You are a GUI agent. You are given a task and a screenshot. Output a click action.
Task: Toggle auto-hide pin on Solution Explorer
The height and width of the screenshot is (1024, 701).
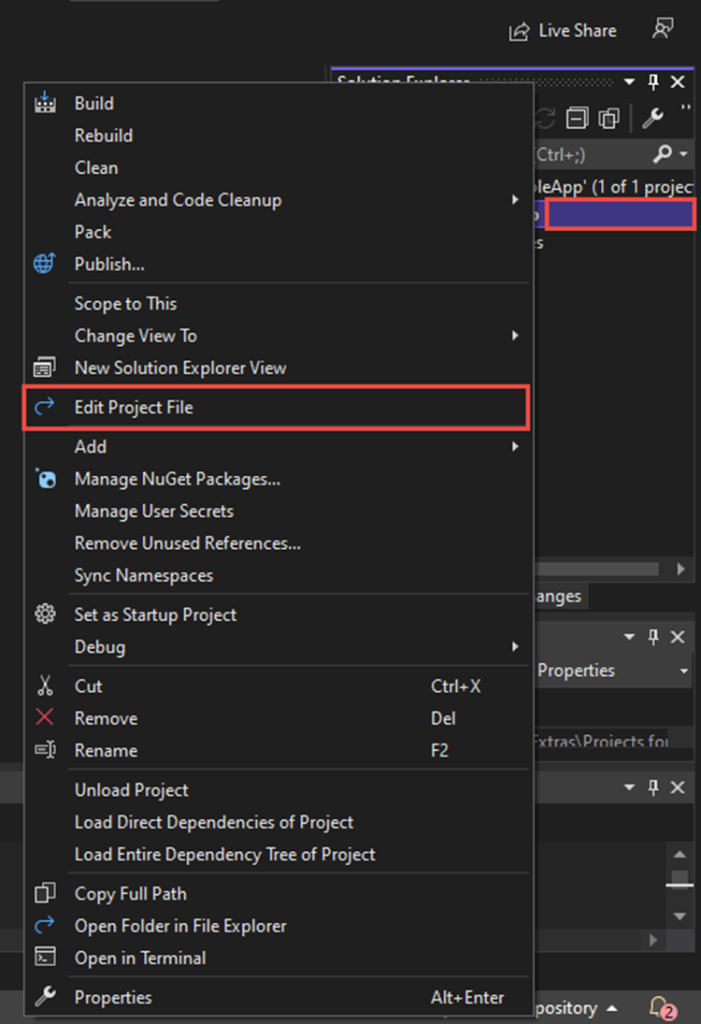tap(655, 81)
